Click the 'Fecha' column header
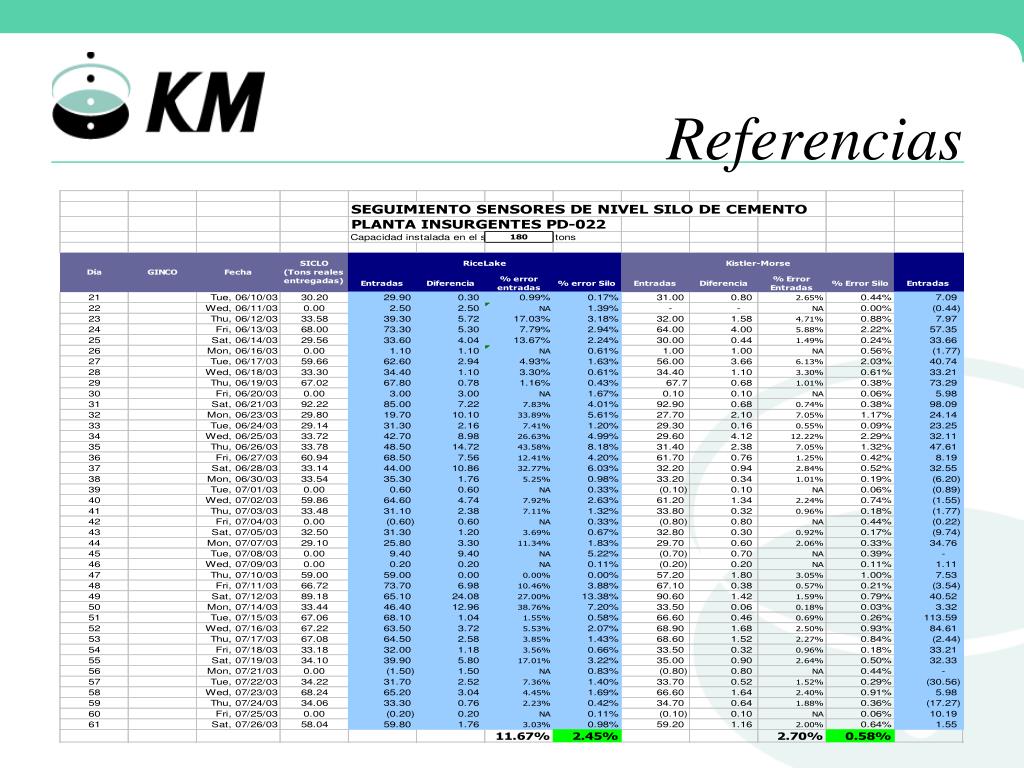The image size is (1024, 768). point(238,272)
